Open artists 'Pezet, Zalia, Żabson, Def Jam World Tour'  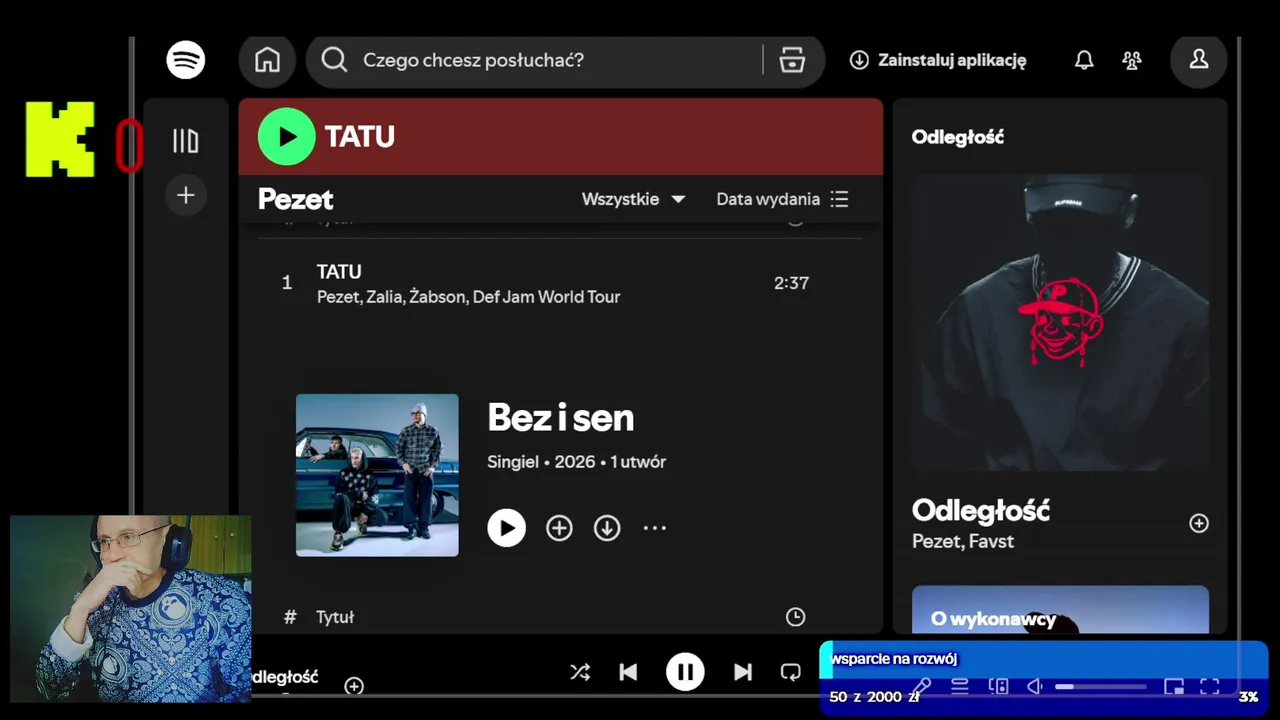point(468,297)
